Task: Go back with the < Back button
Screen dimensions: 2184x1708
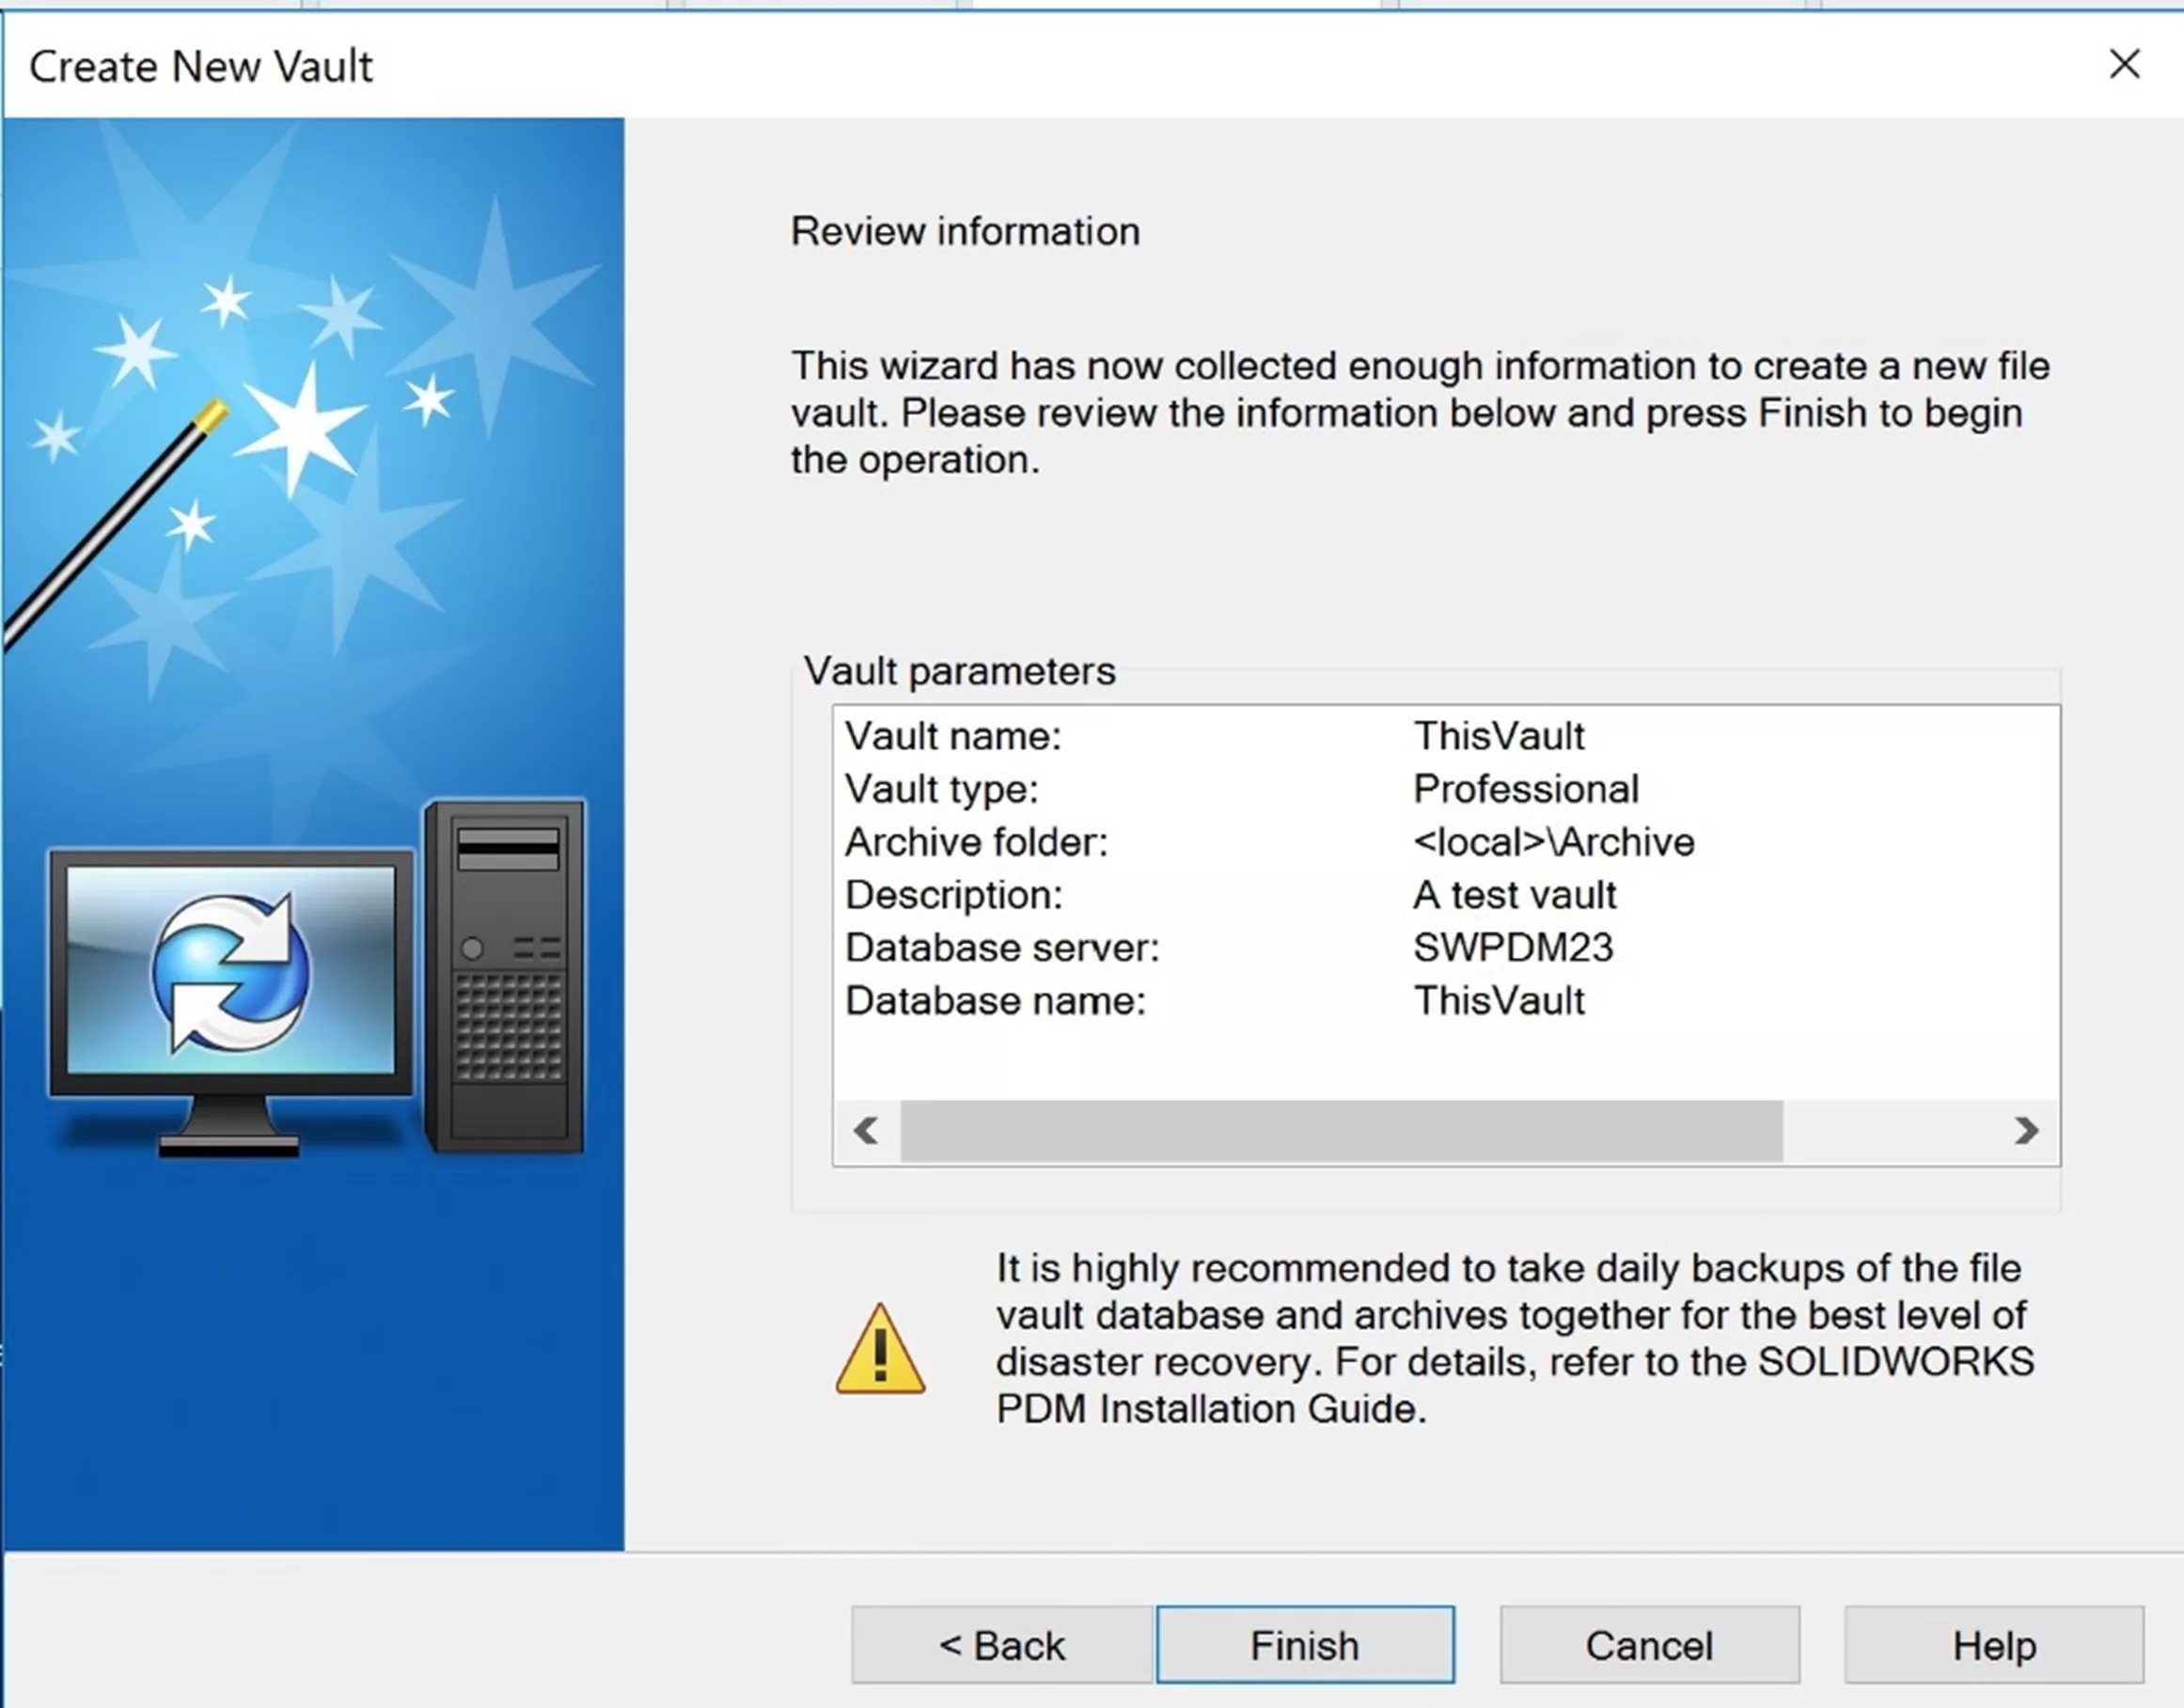Action: (x=1002, y=1645)
